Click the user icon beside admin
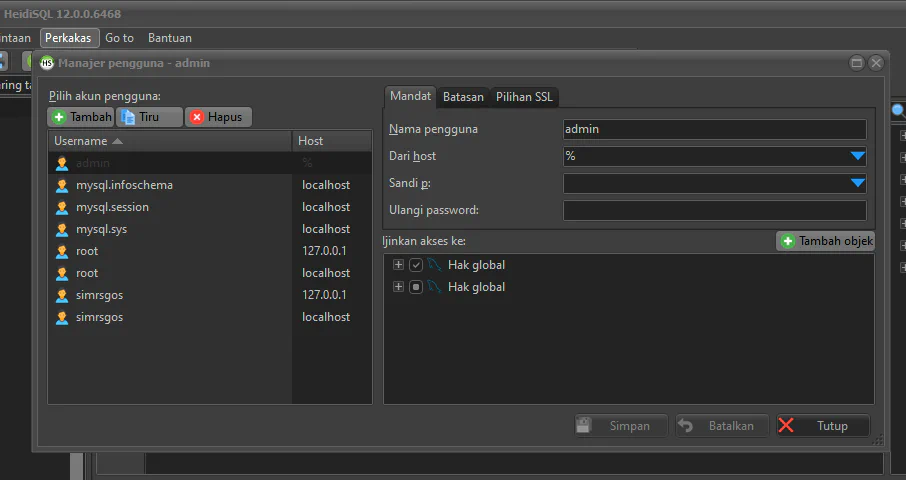Image resolution: width=906 pixels, height=480 pixels. click(62, 163)
